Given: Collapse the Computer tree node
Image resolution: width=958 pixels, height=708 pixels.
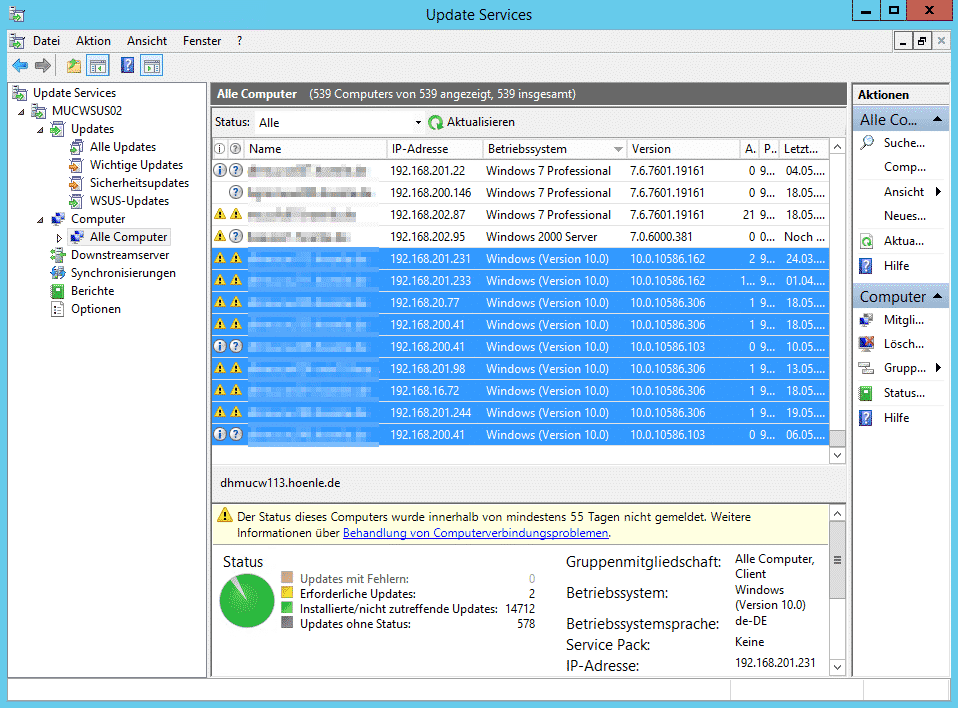Looking at the screenshot, I should click(x=40, y=219).
